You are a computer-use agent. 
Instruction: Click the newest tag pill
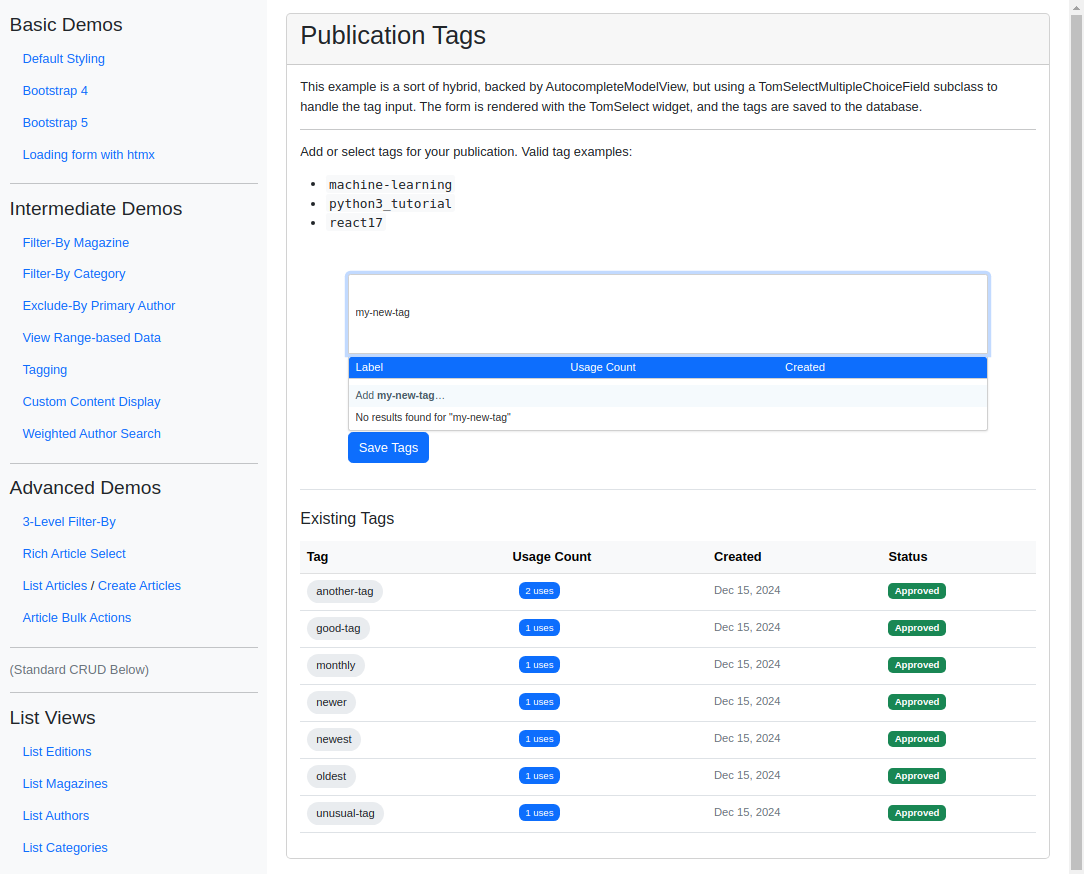point(334,739)
